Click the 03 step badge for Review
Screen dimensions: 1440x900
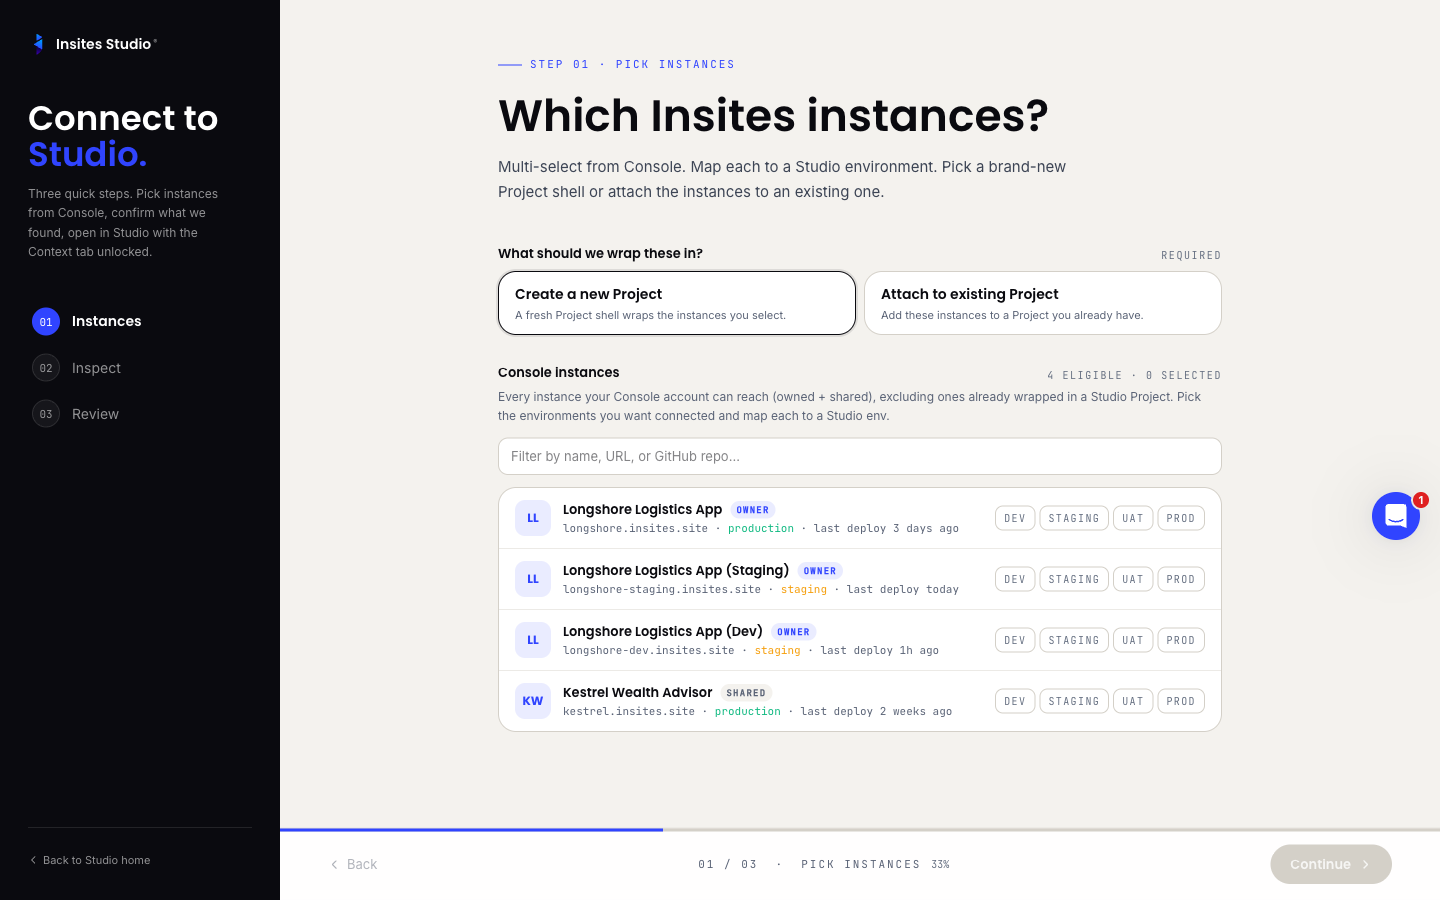(x=46, y=414)
